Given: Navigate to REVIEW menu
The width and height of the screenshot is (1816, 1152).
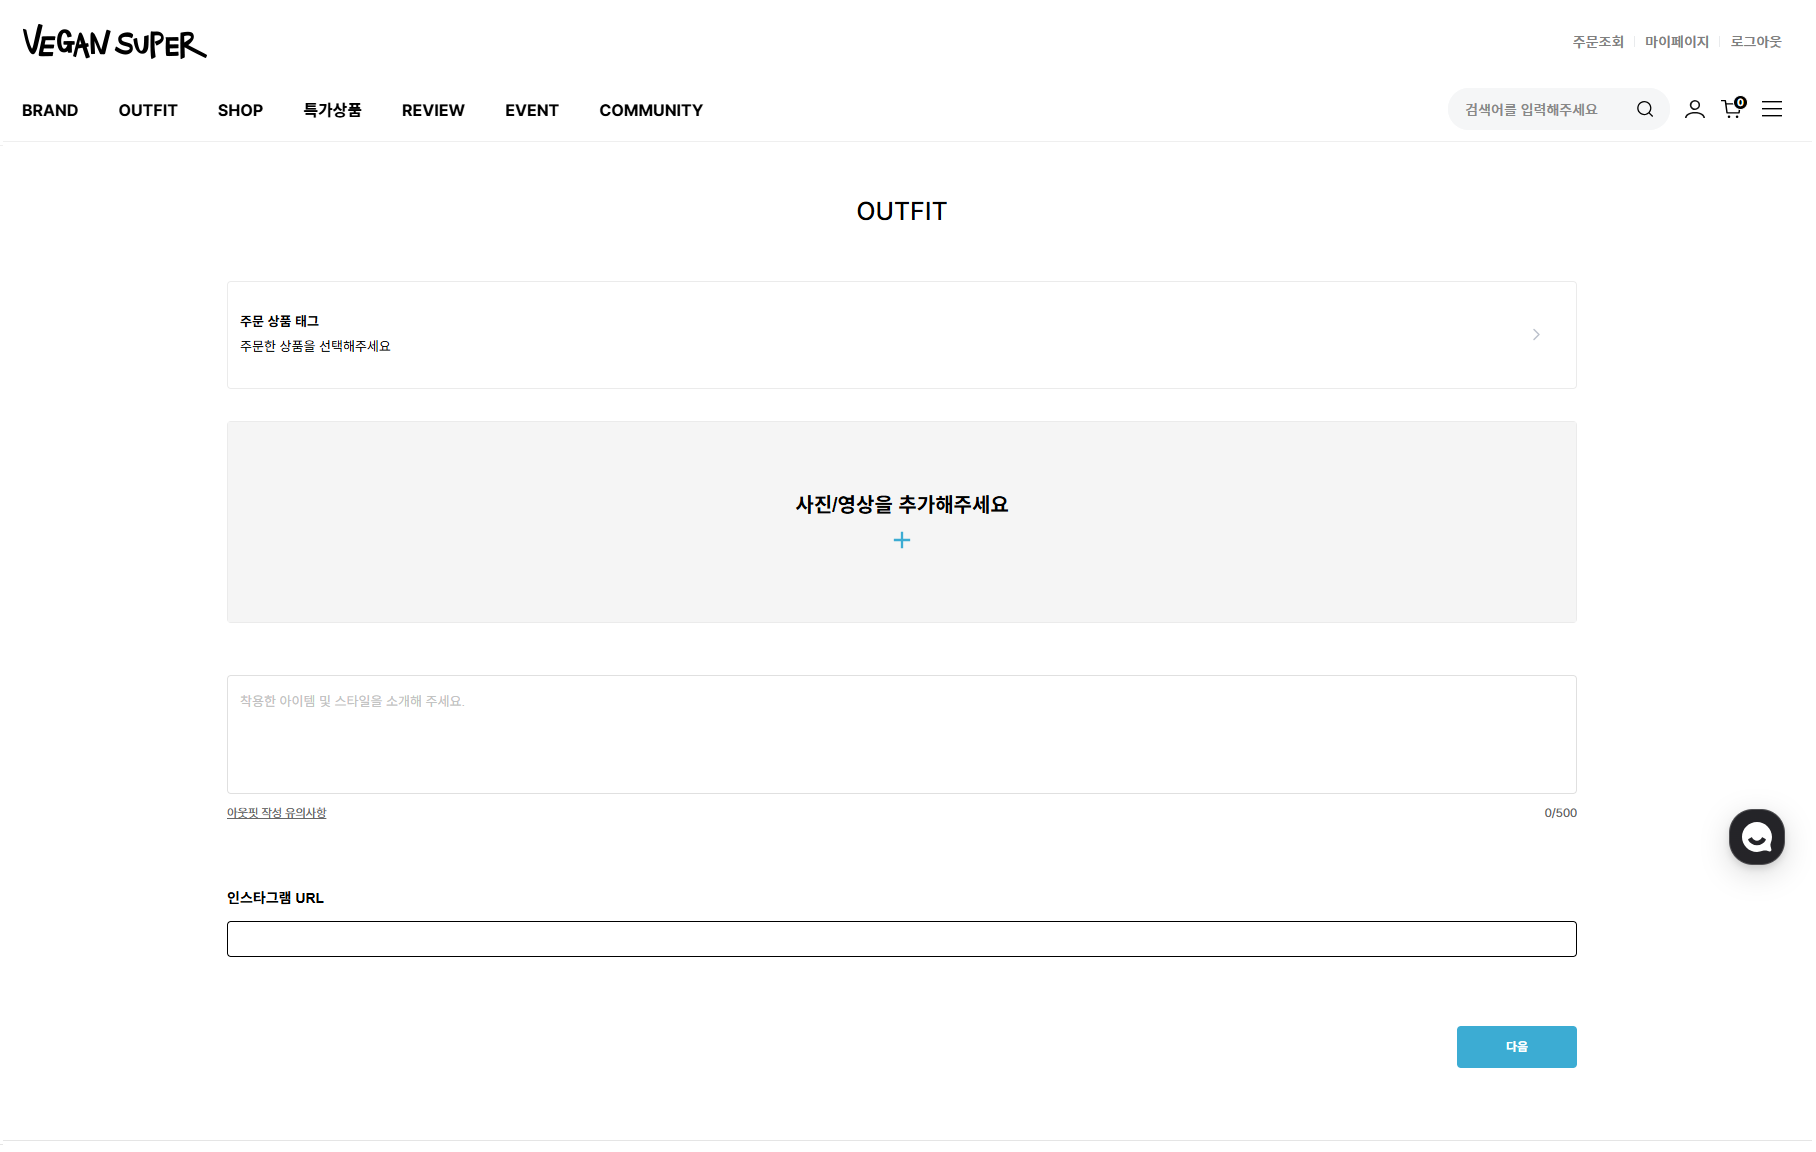Looking at the screenshot, I should (433, 110).
